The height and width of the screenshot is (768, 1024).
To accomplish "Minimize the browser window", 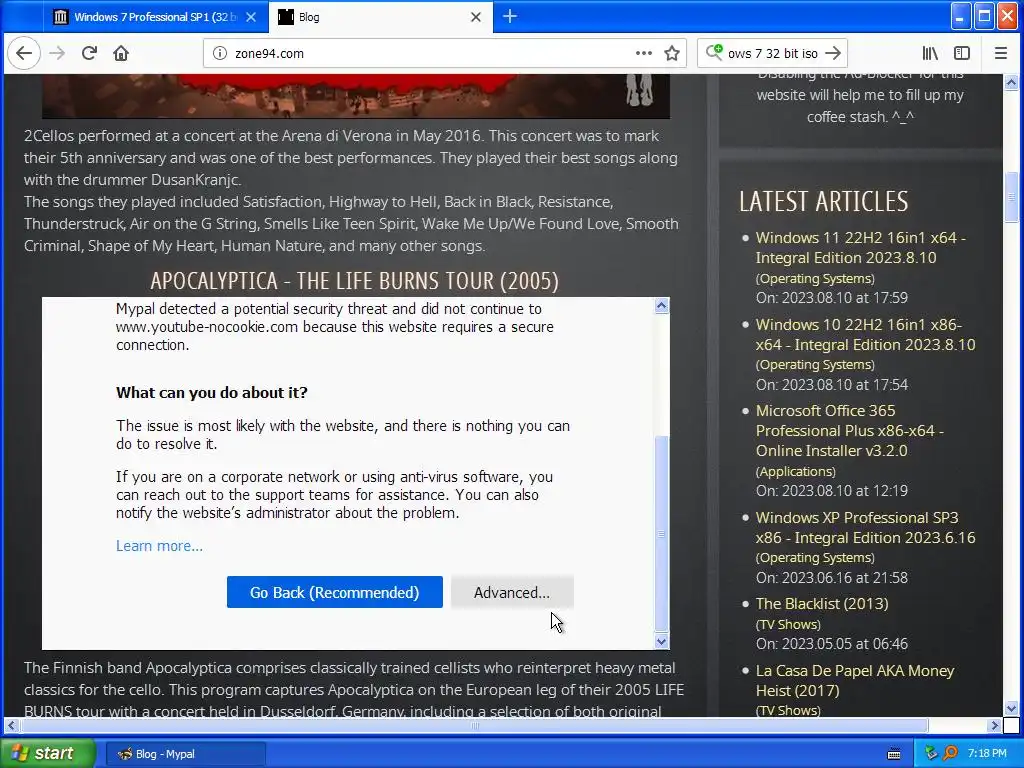I will click(x=960, y=16).
